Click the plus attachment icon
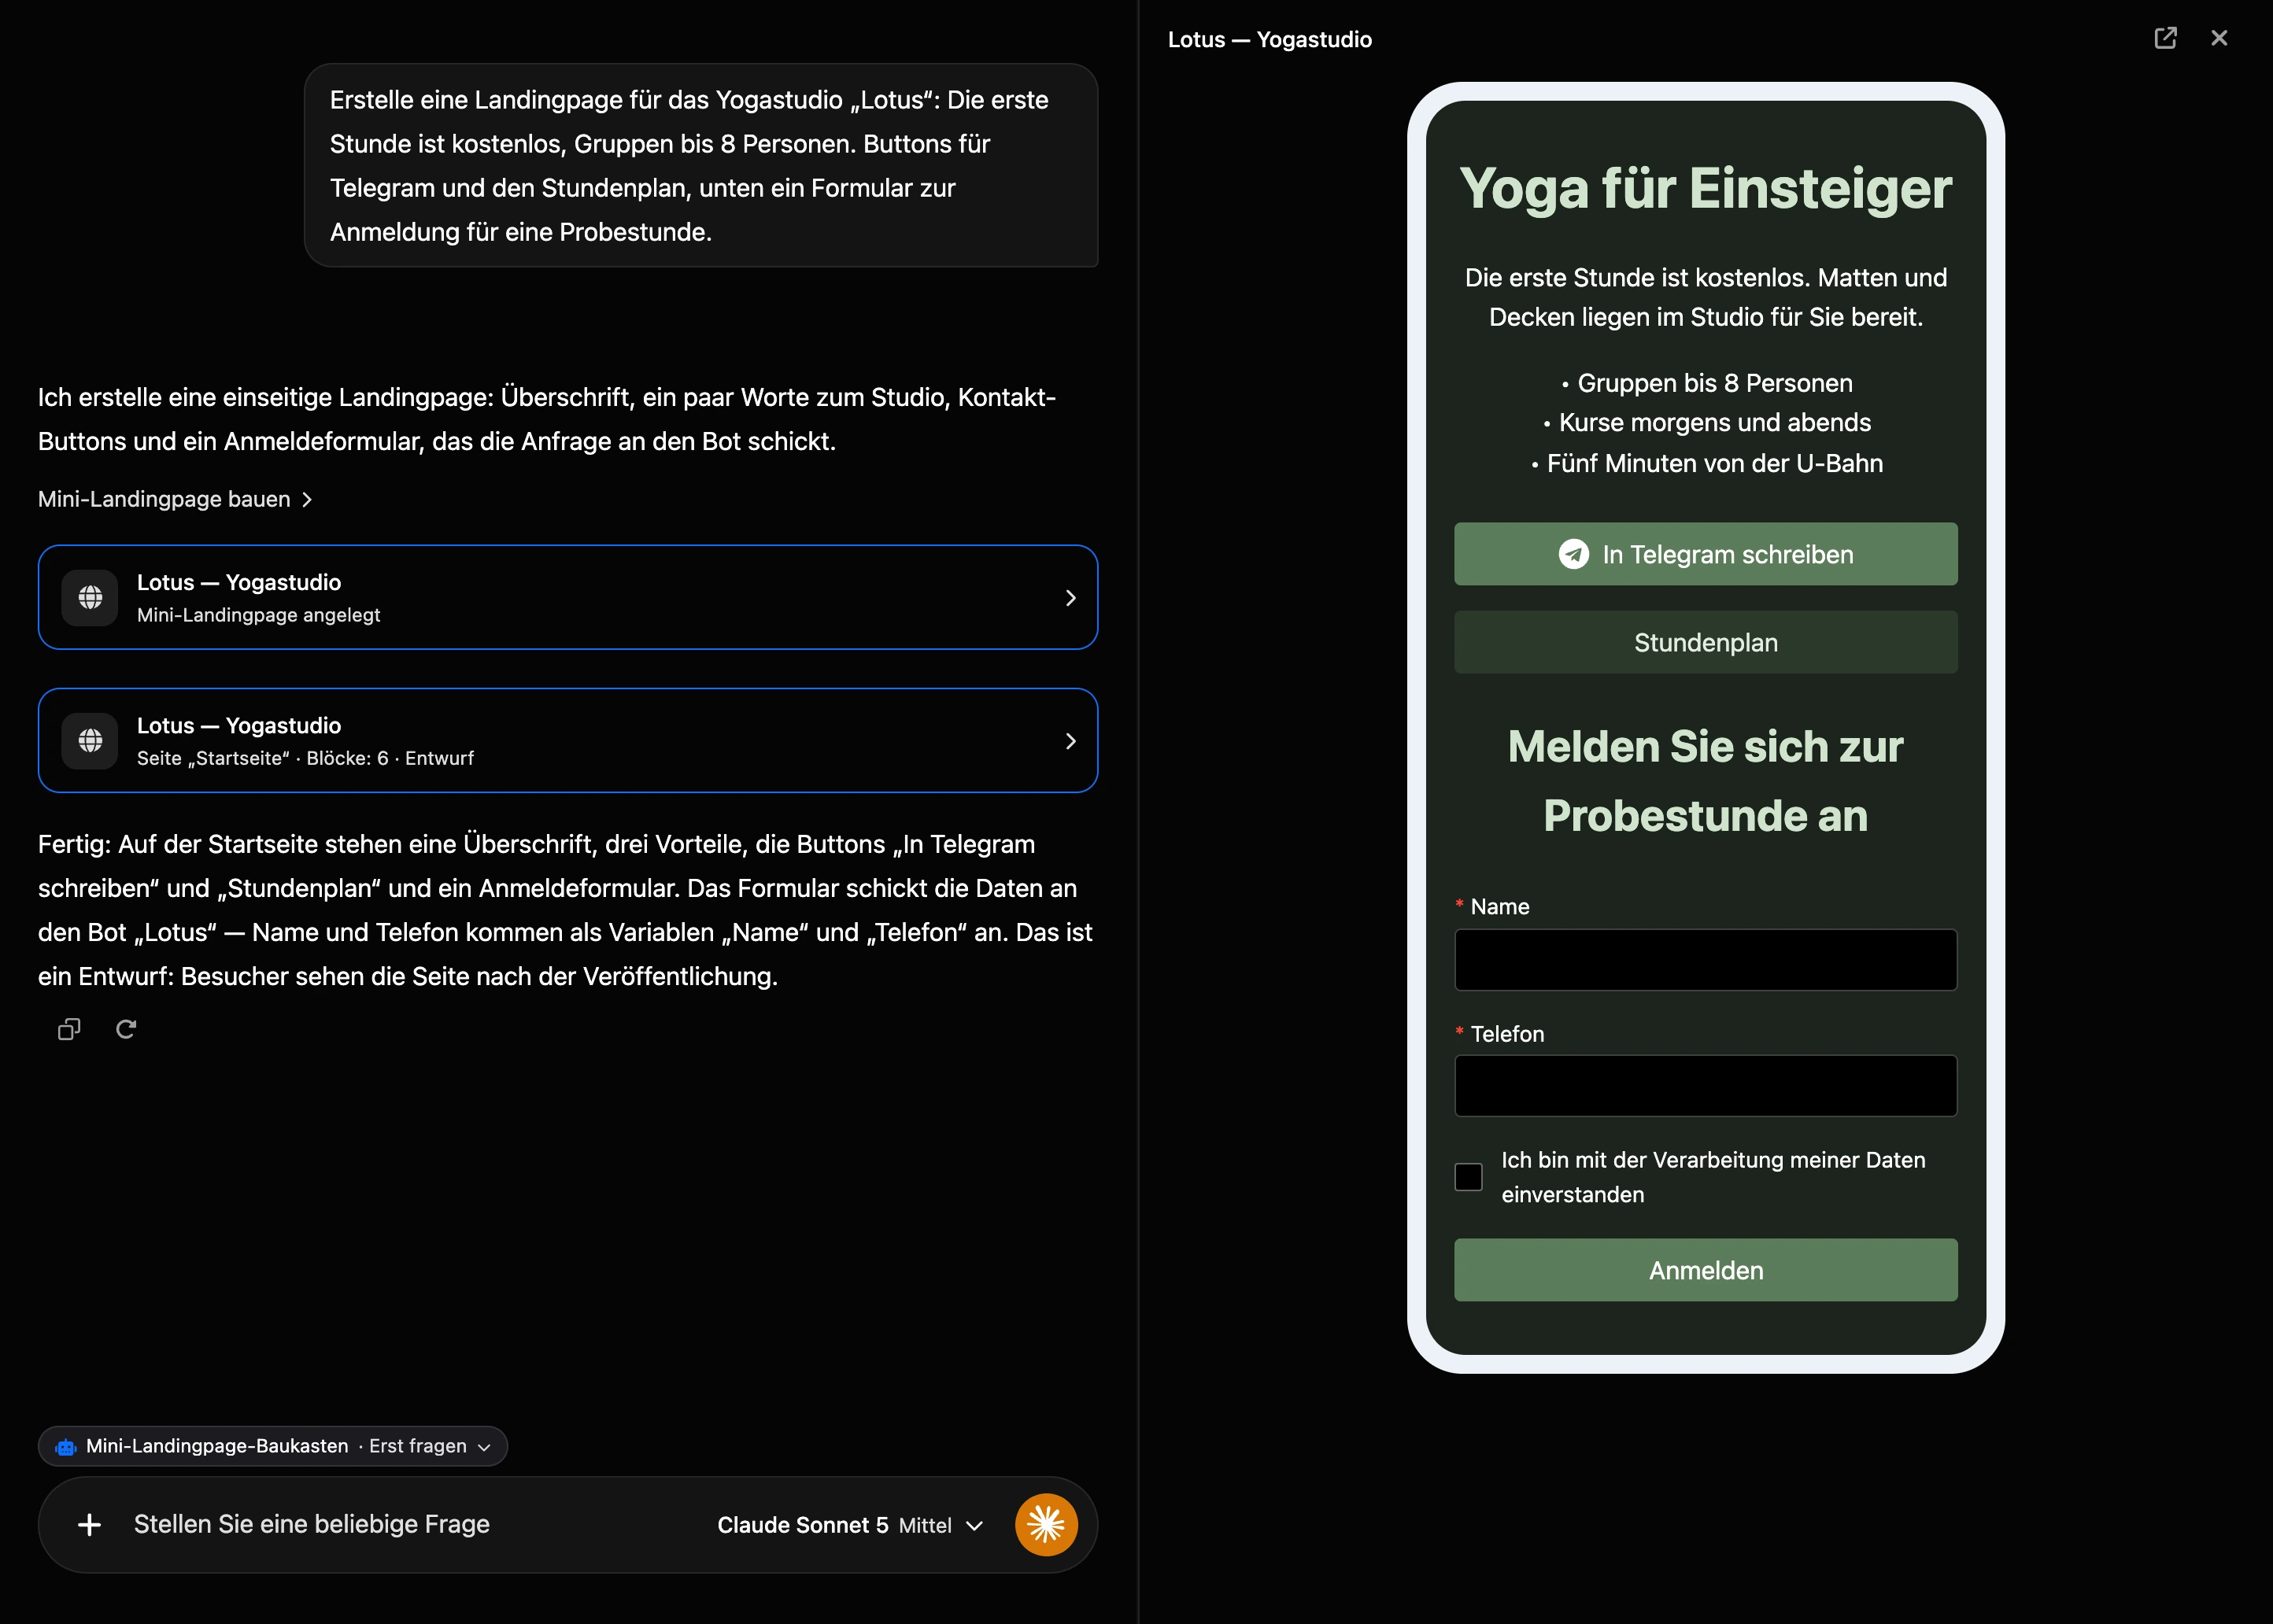The height and width of the screenshot is (1624, 2273). [x=89, y=1524]
